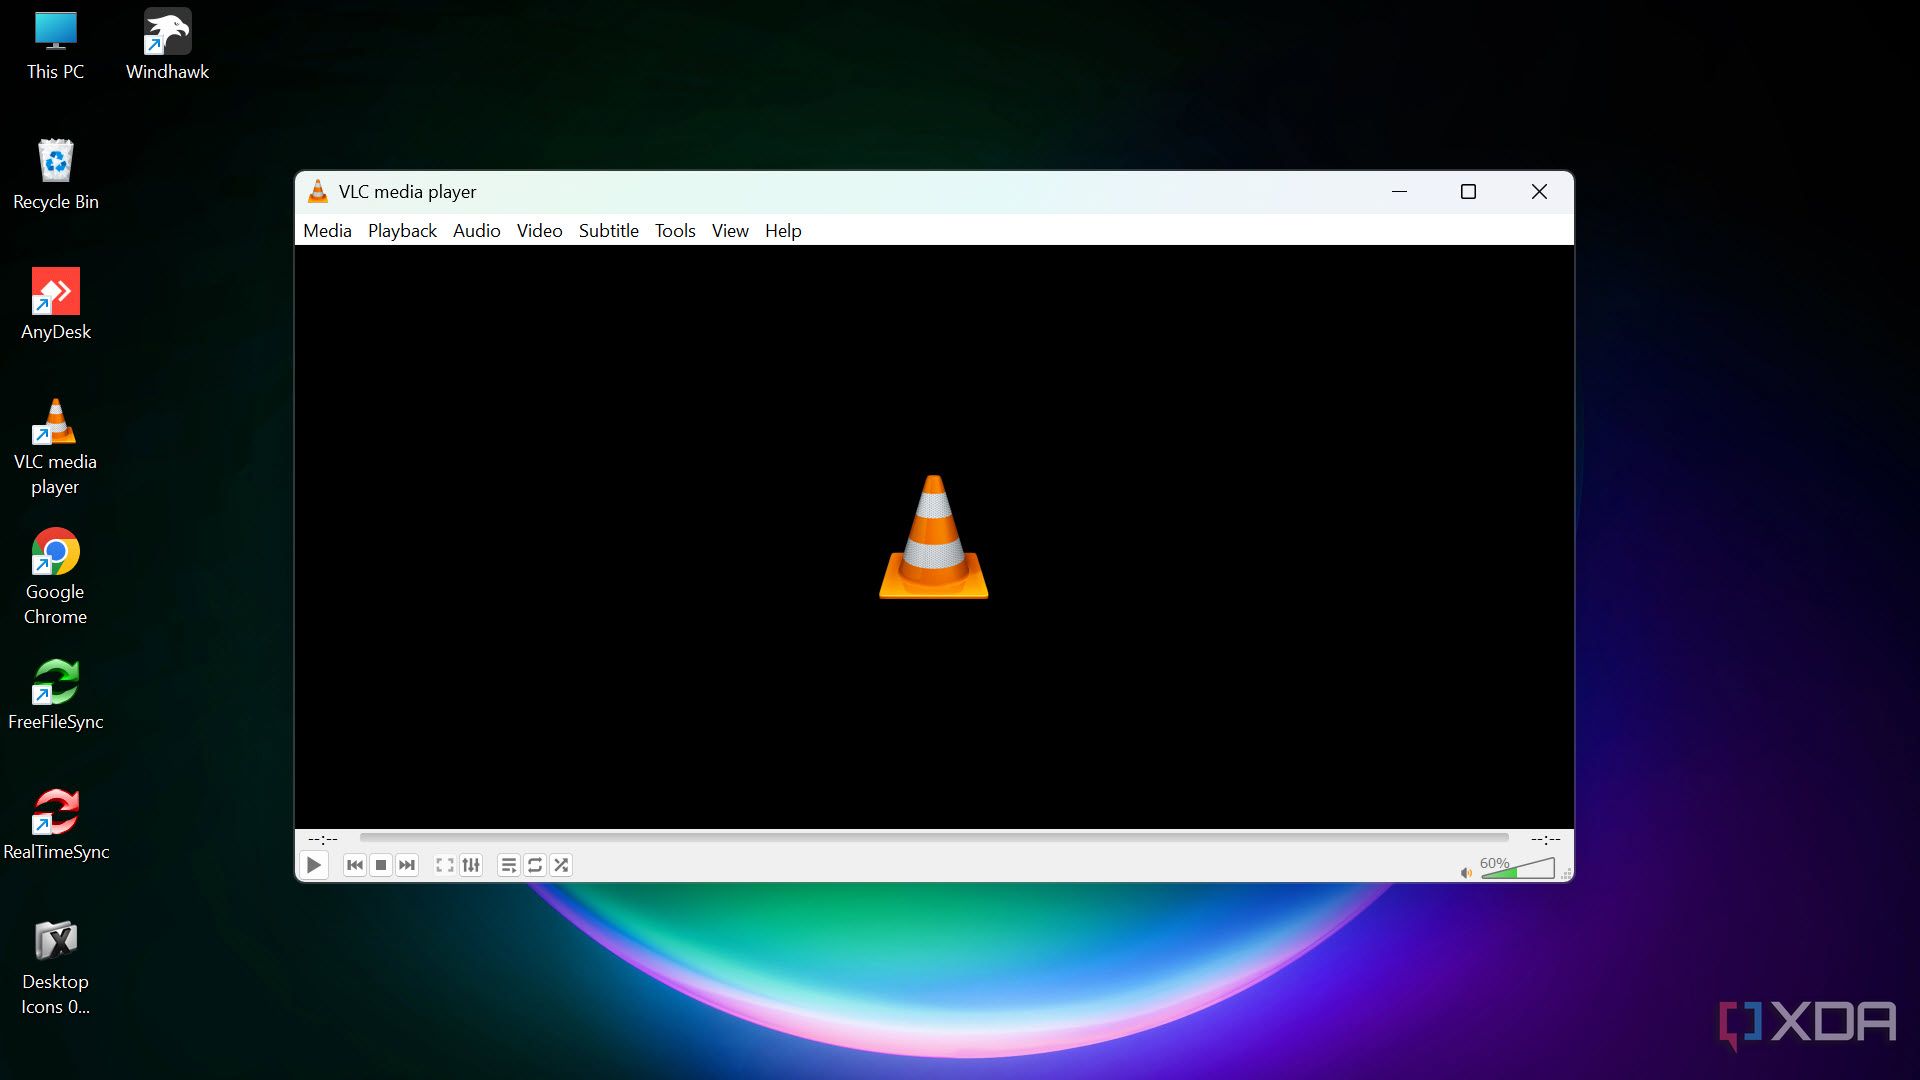Select the This PC desktop icon
The image size is (1920, 1080).
56,45
